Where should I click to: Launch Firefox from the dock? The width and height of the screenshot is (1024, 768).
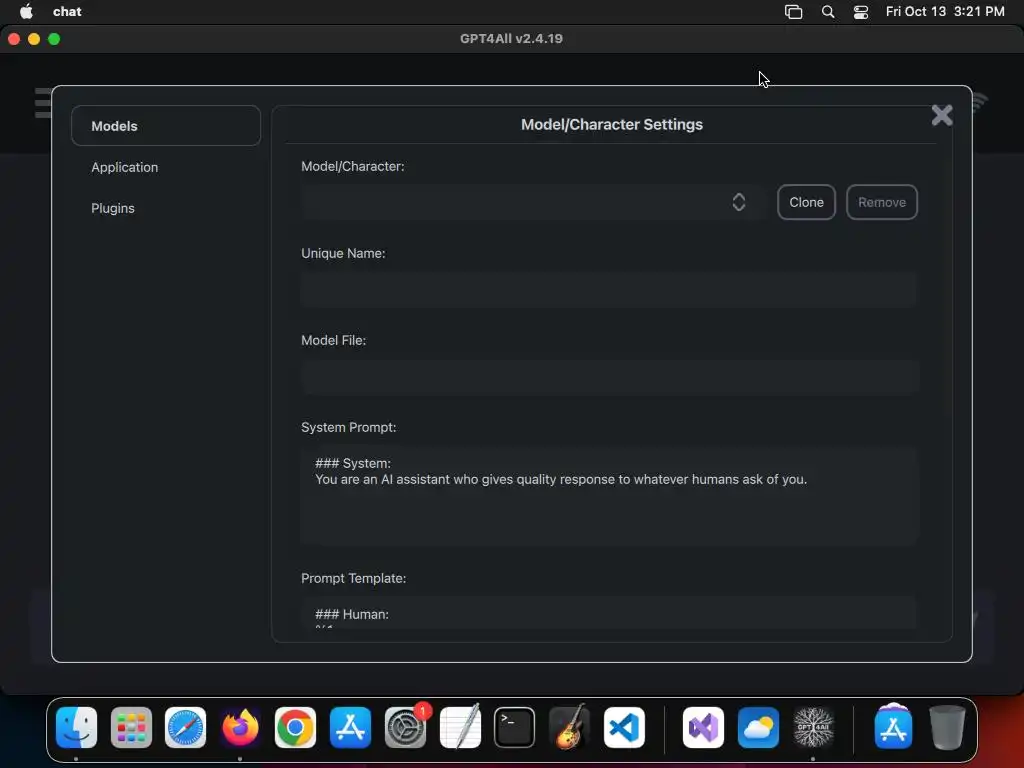point(240,728)
